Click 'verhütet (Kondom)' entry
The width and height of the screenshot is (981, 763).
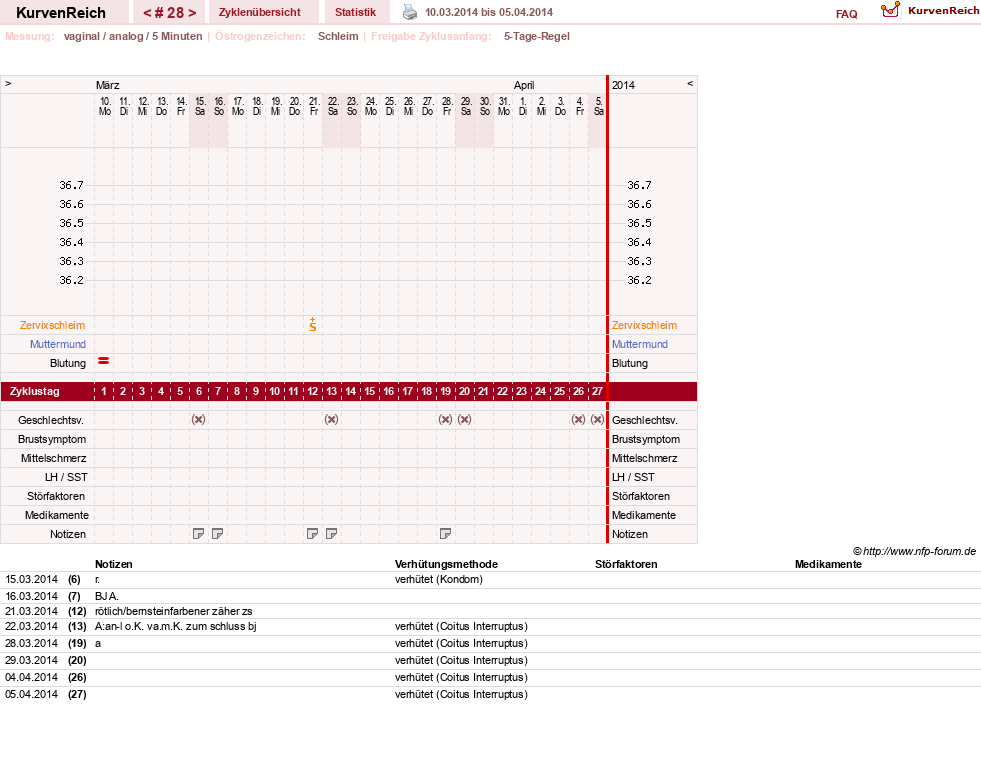click(439, 579)
